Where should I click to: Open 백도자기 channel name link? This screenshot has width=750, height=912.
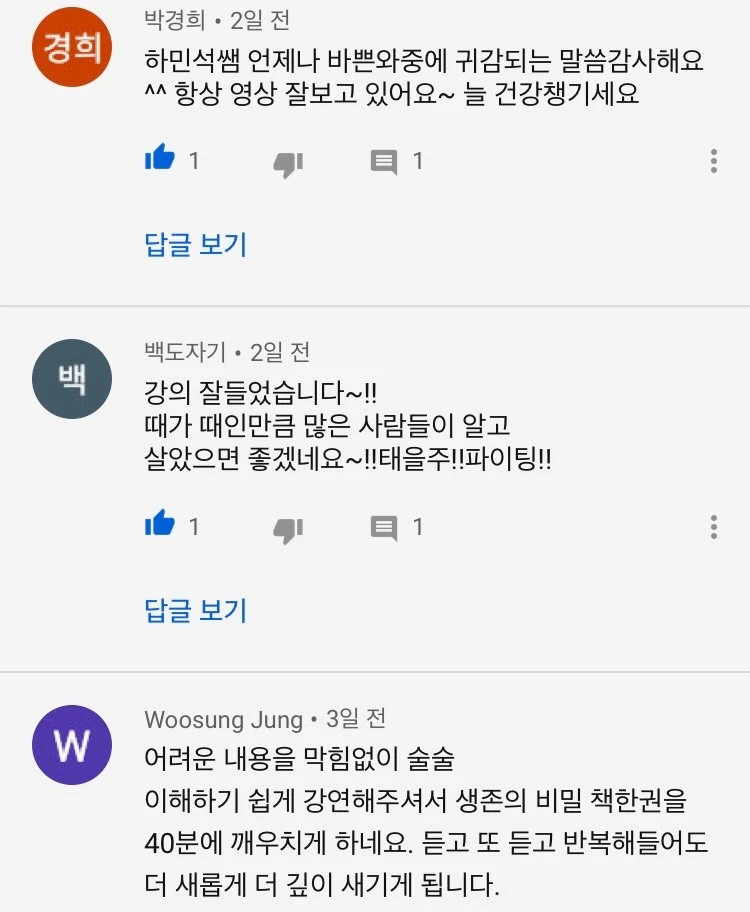[185, 352]
